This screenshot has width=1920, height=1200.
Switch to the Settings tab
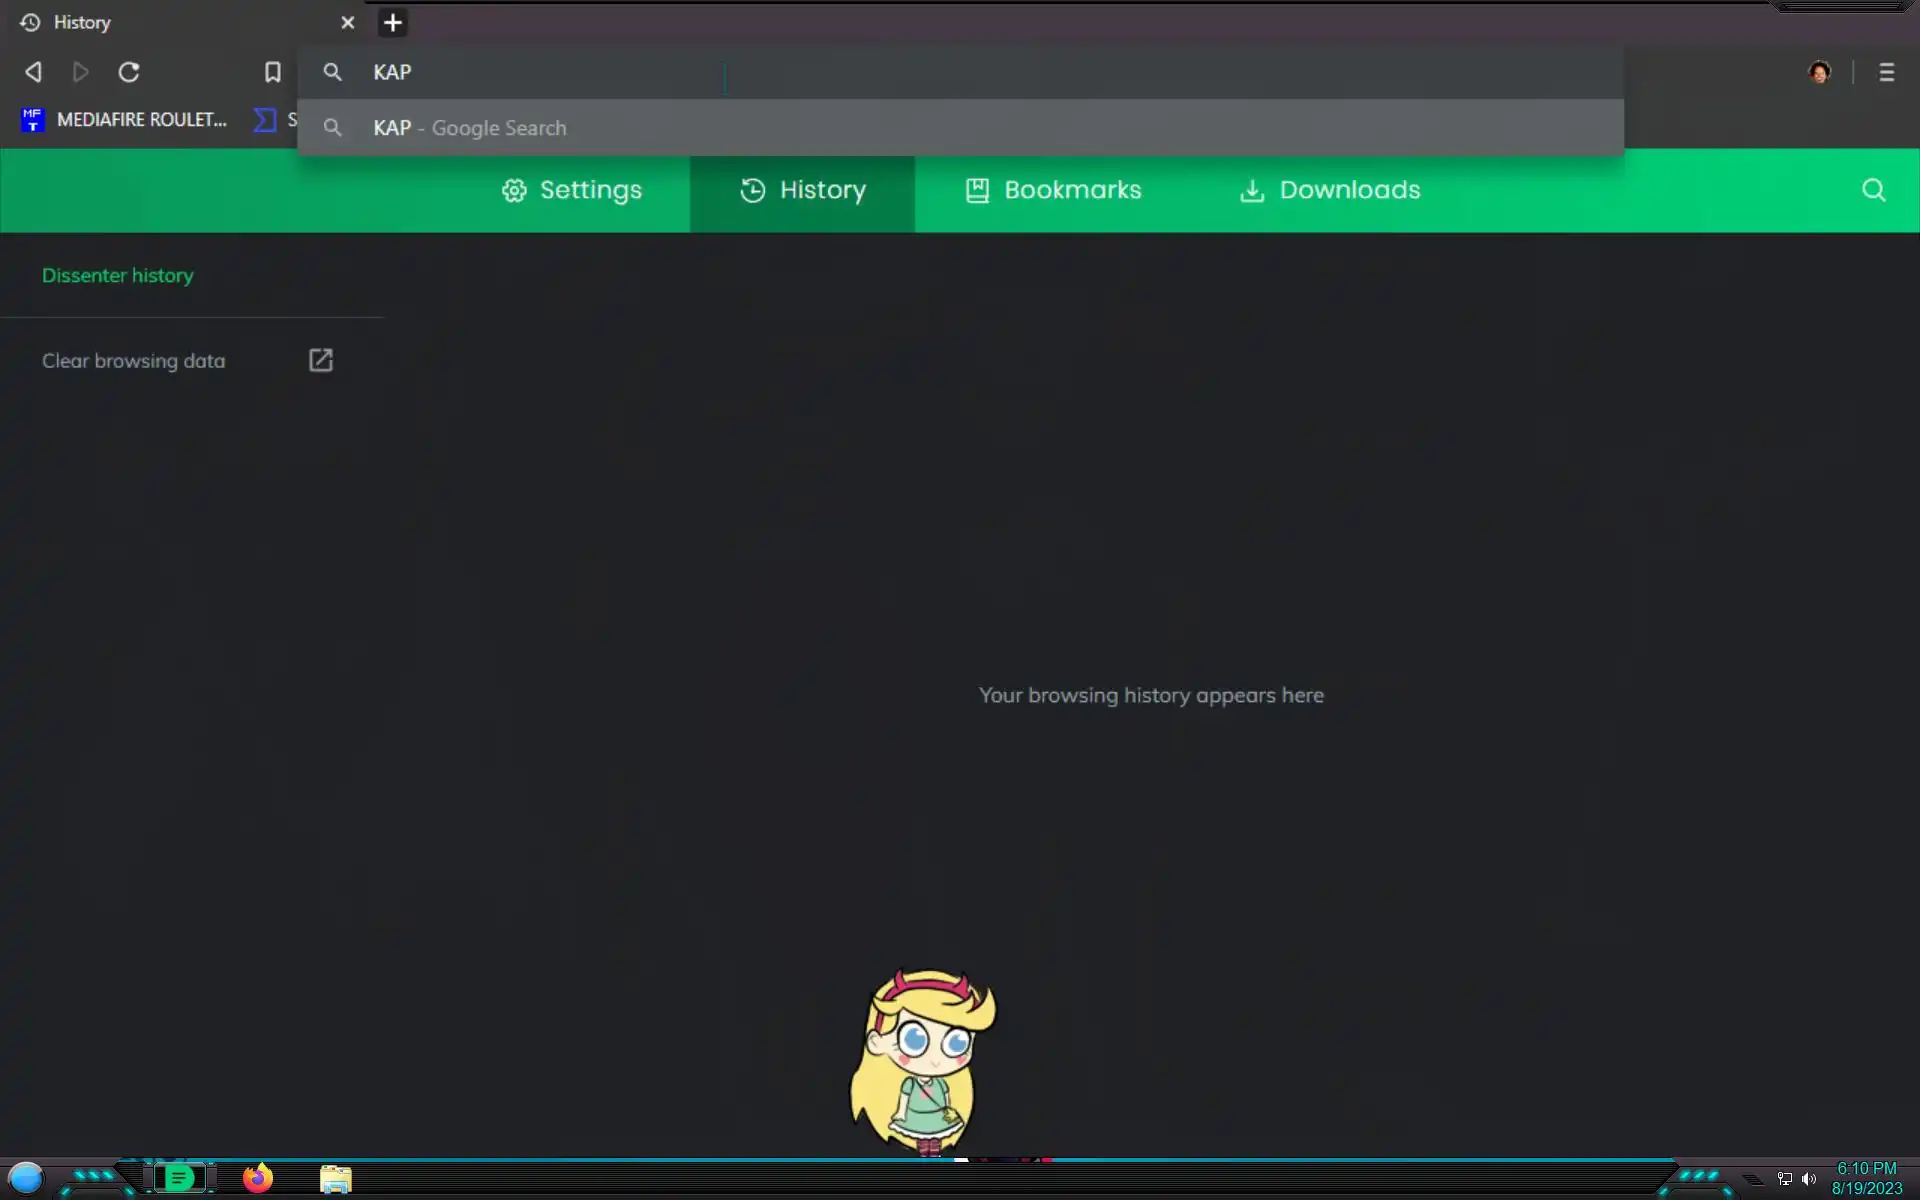(572, 190)
